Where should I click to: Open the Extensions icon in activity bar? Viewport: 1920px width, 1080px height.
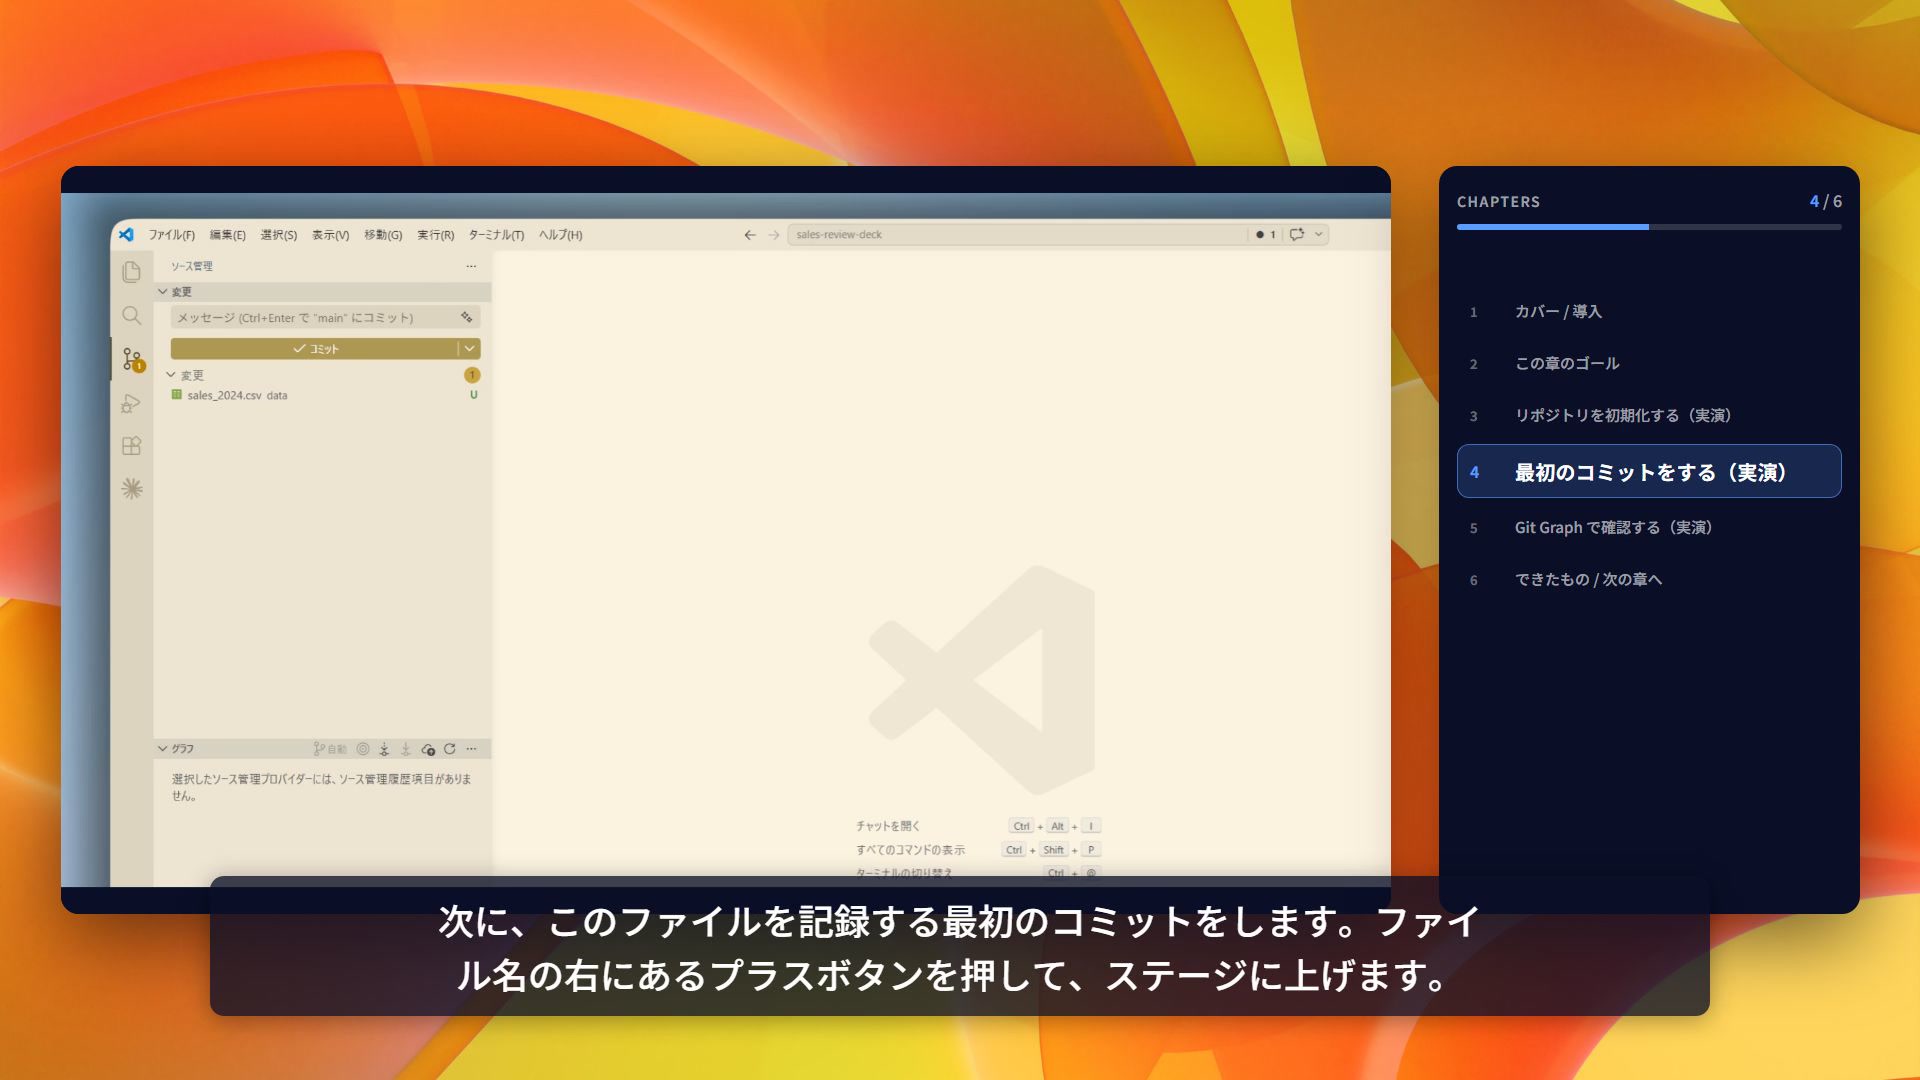coord(131,446)
